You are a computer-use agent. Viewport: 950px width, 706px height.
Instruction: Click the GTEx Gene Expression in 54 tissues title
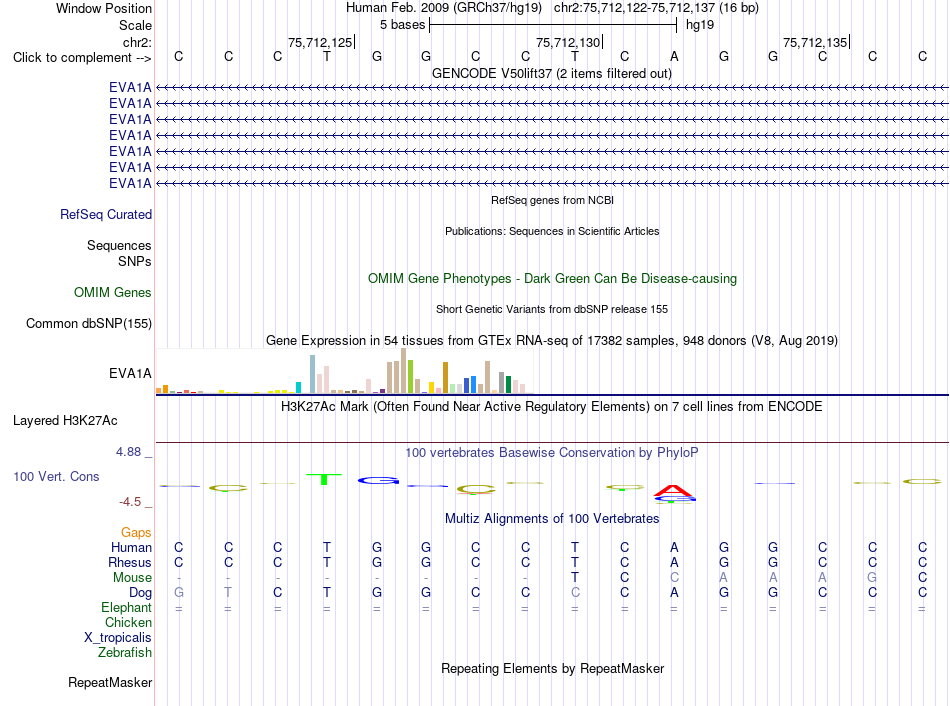552,341
